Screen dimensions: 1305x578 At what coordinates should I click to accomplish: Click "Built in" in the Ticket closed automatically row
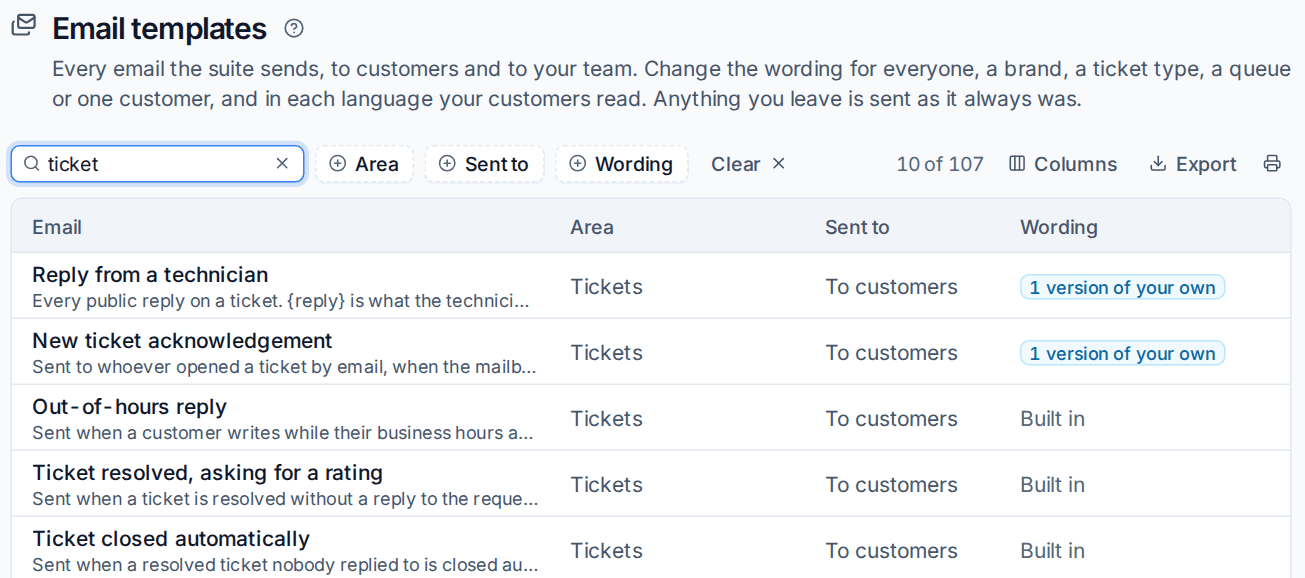point(1052,551)
